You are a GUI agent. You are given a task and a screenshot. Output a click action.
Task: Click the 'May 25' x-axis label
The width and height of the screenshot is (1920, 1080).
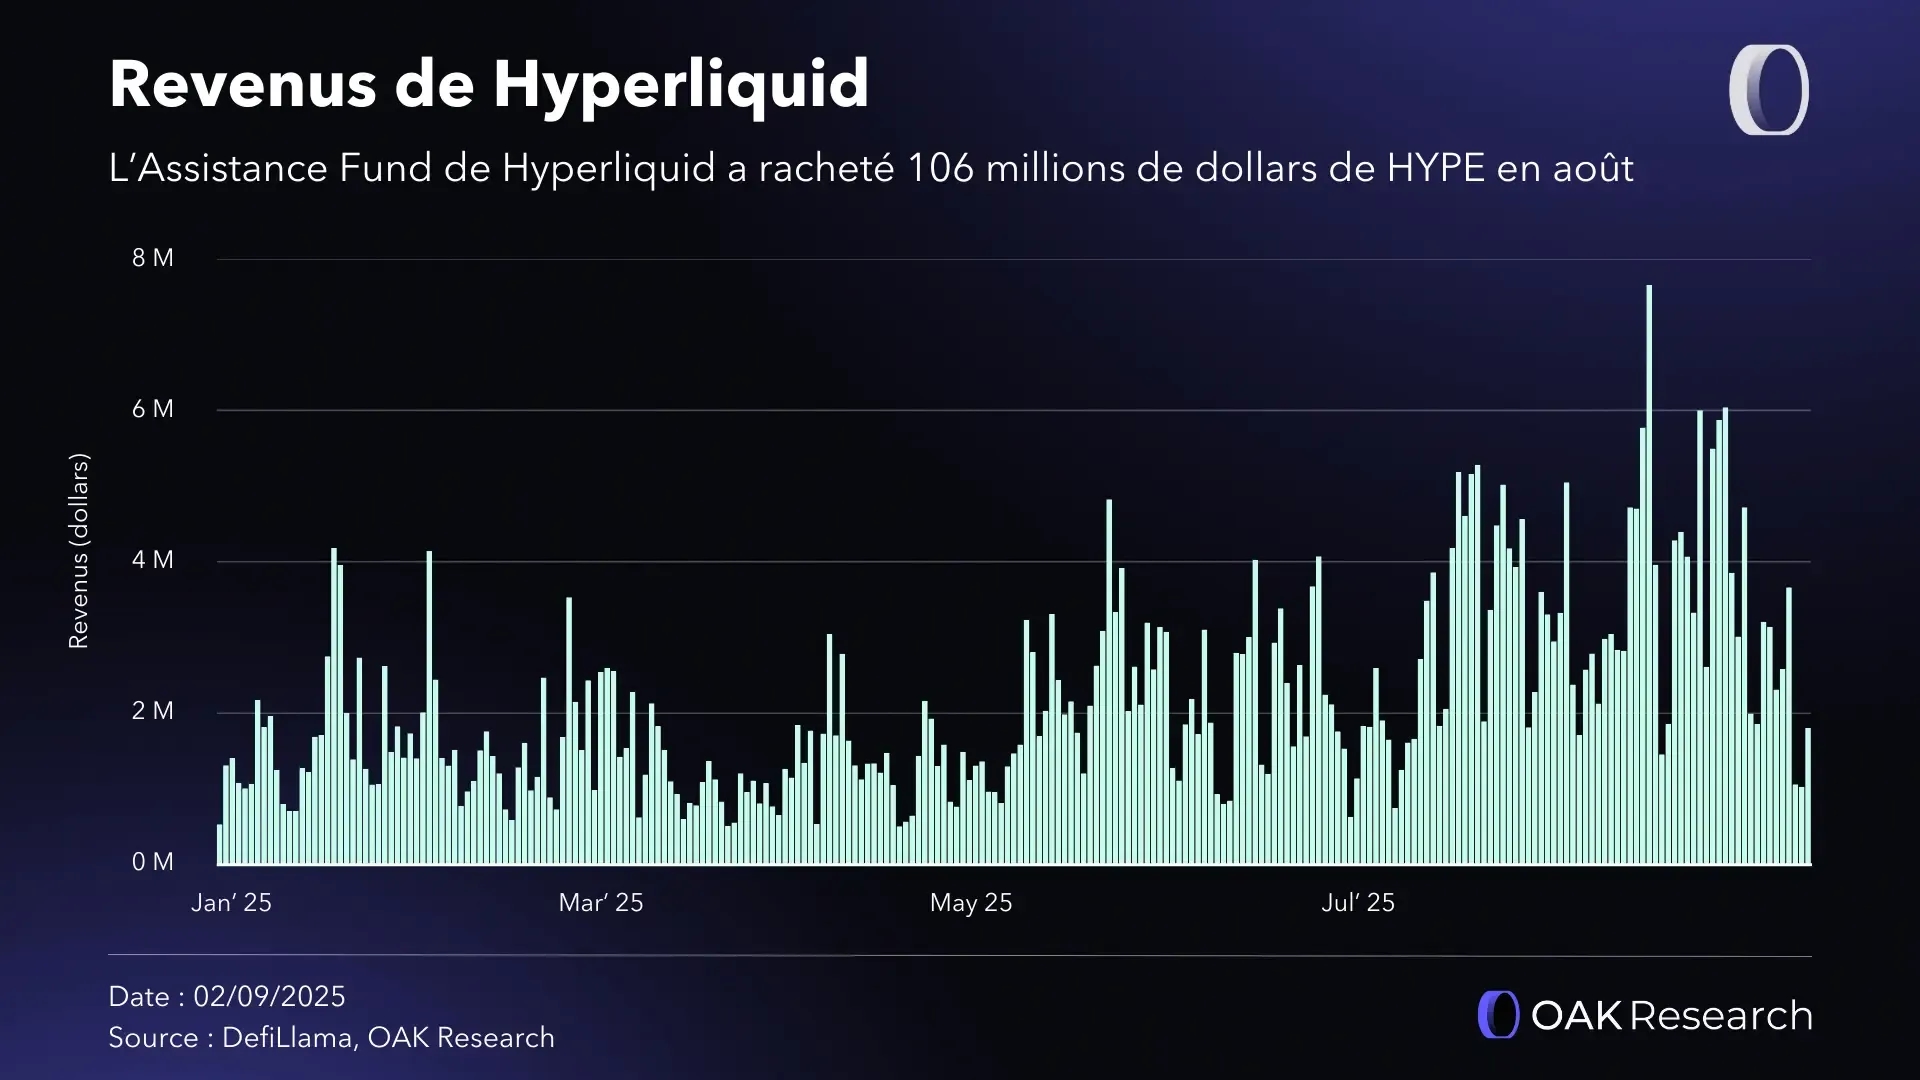pos(971,903)
